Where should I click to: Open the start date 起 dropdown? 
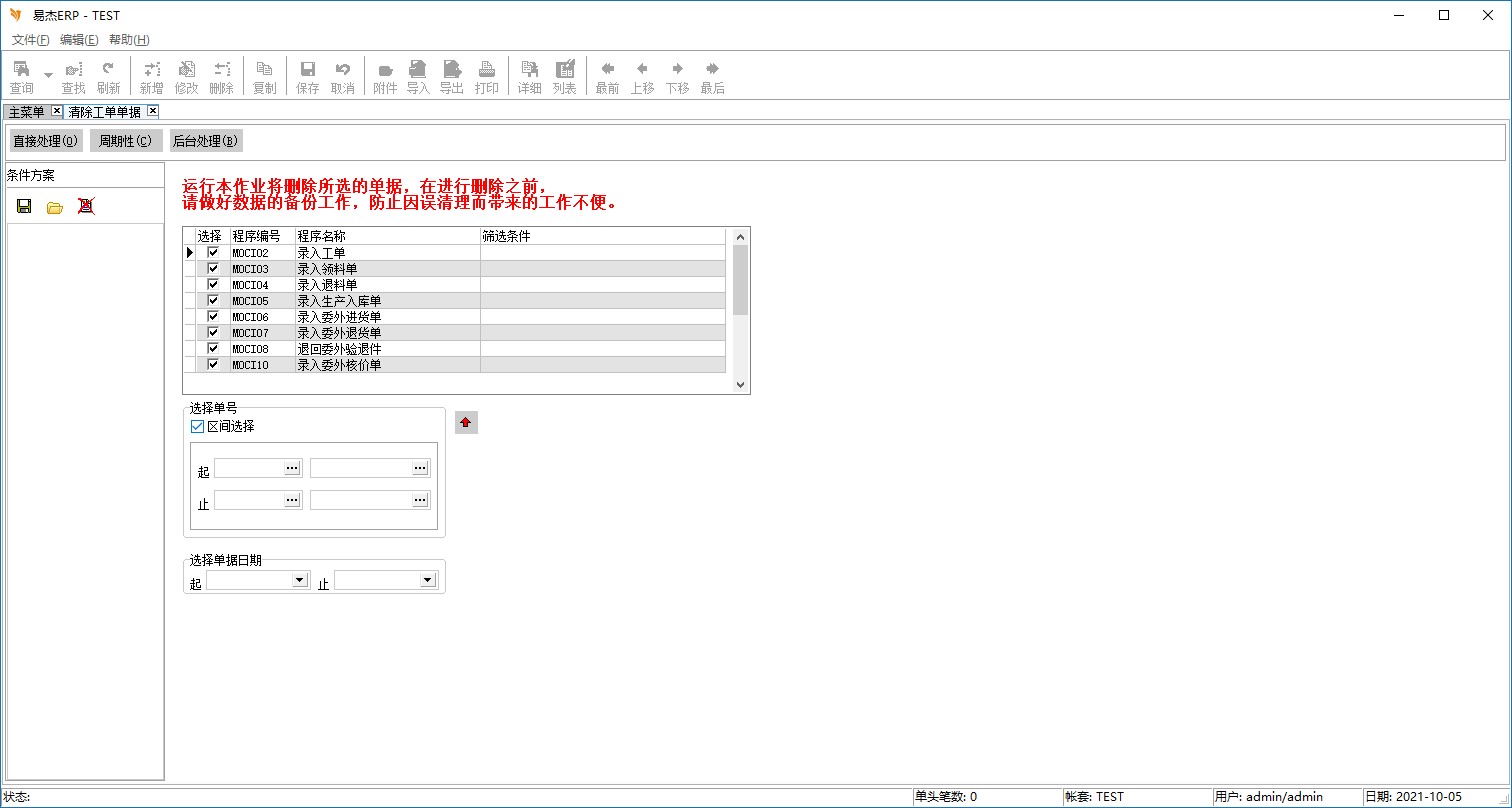click(x=298, y=580)
